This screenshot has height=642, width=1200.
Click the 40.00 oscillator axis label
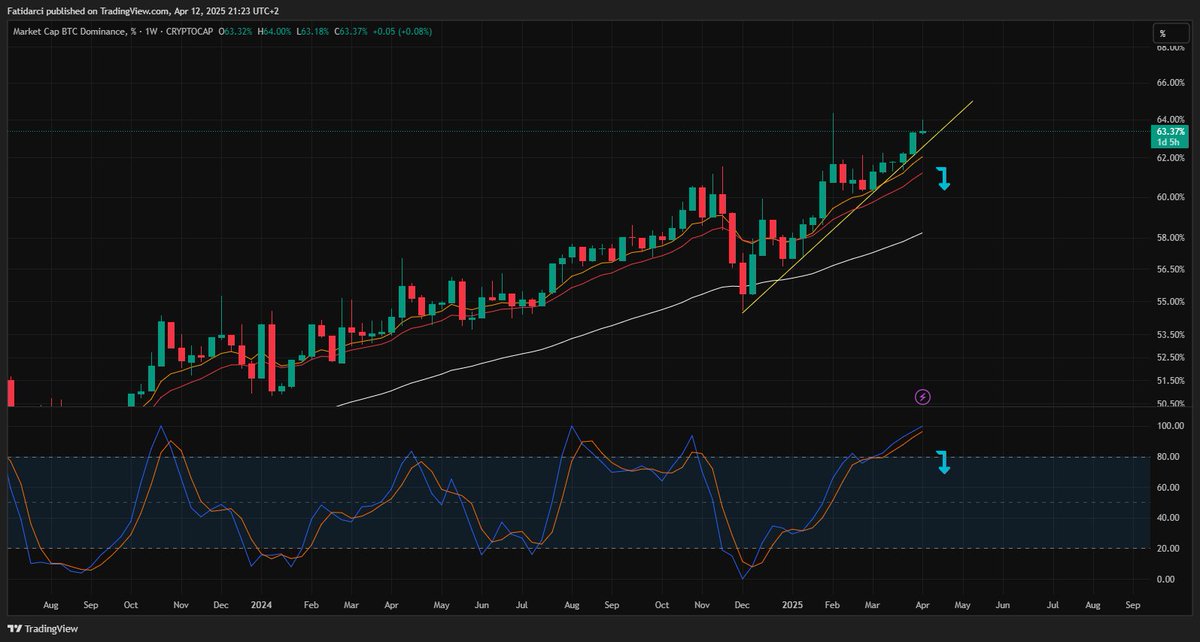coord(1170,518)
